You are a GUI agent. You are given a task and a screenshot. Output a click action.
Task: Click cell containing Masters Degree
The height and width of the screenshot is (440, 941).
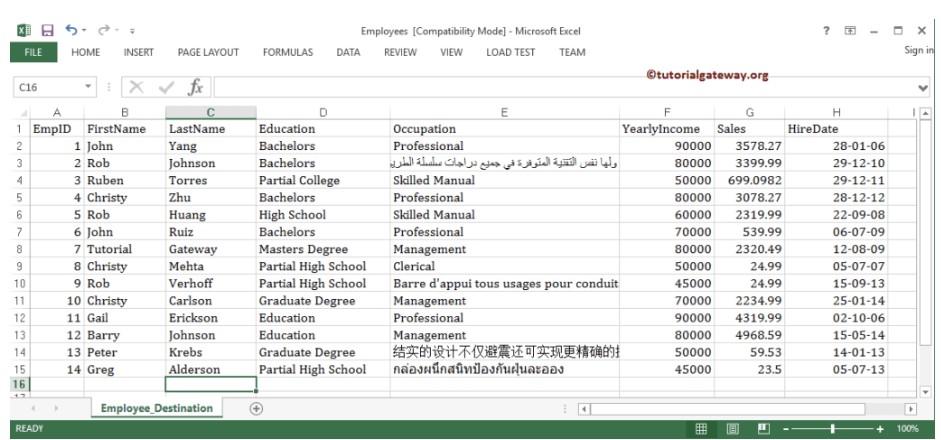pos(323,249)
